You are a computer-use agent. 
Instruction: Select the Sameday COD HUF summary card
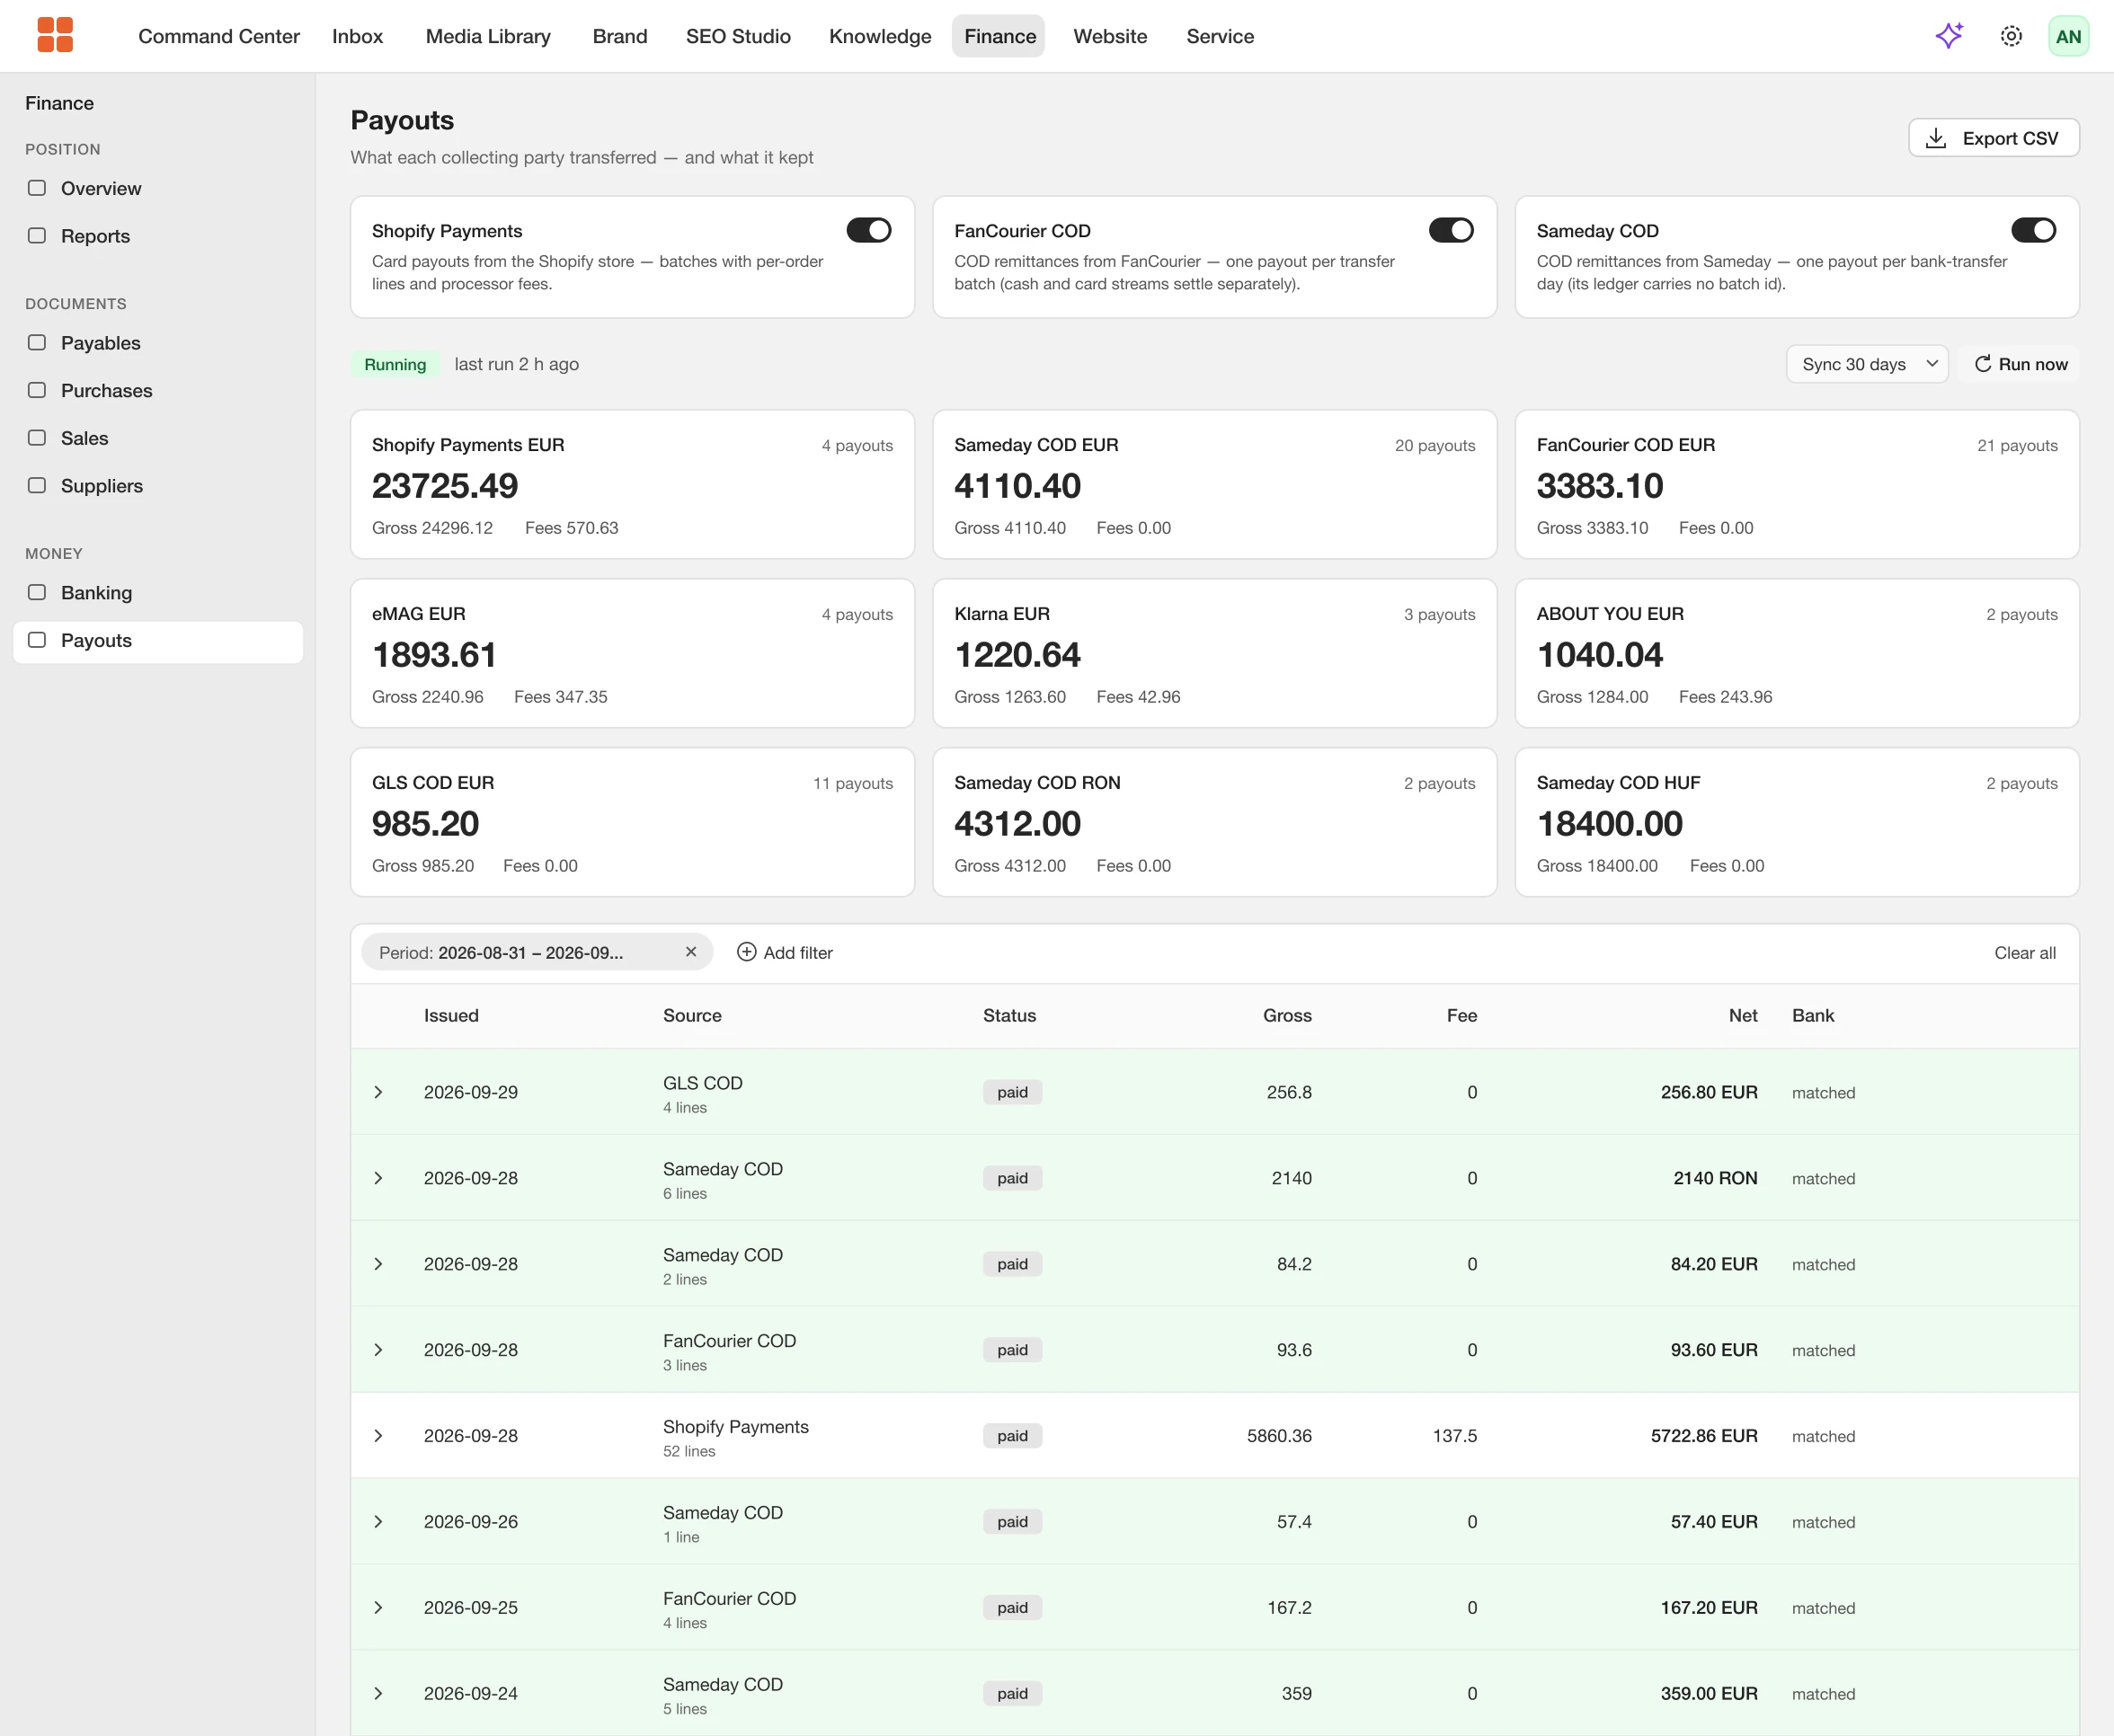pos(1797,822)
